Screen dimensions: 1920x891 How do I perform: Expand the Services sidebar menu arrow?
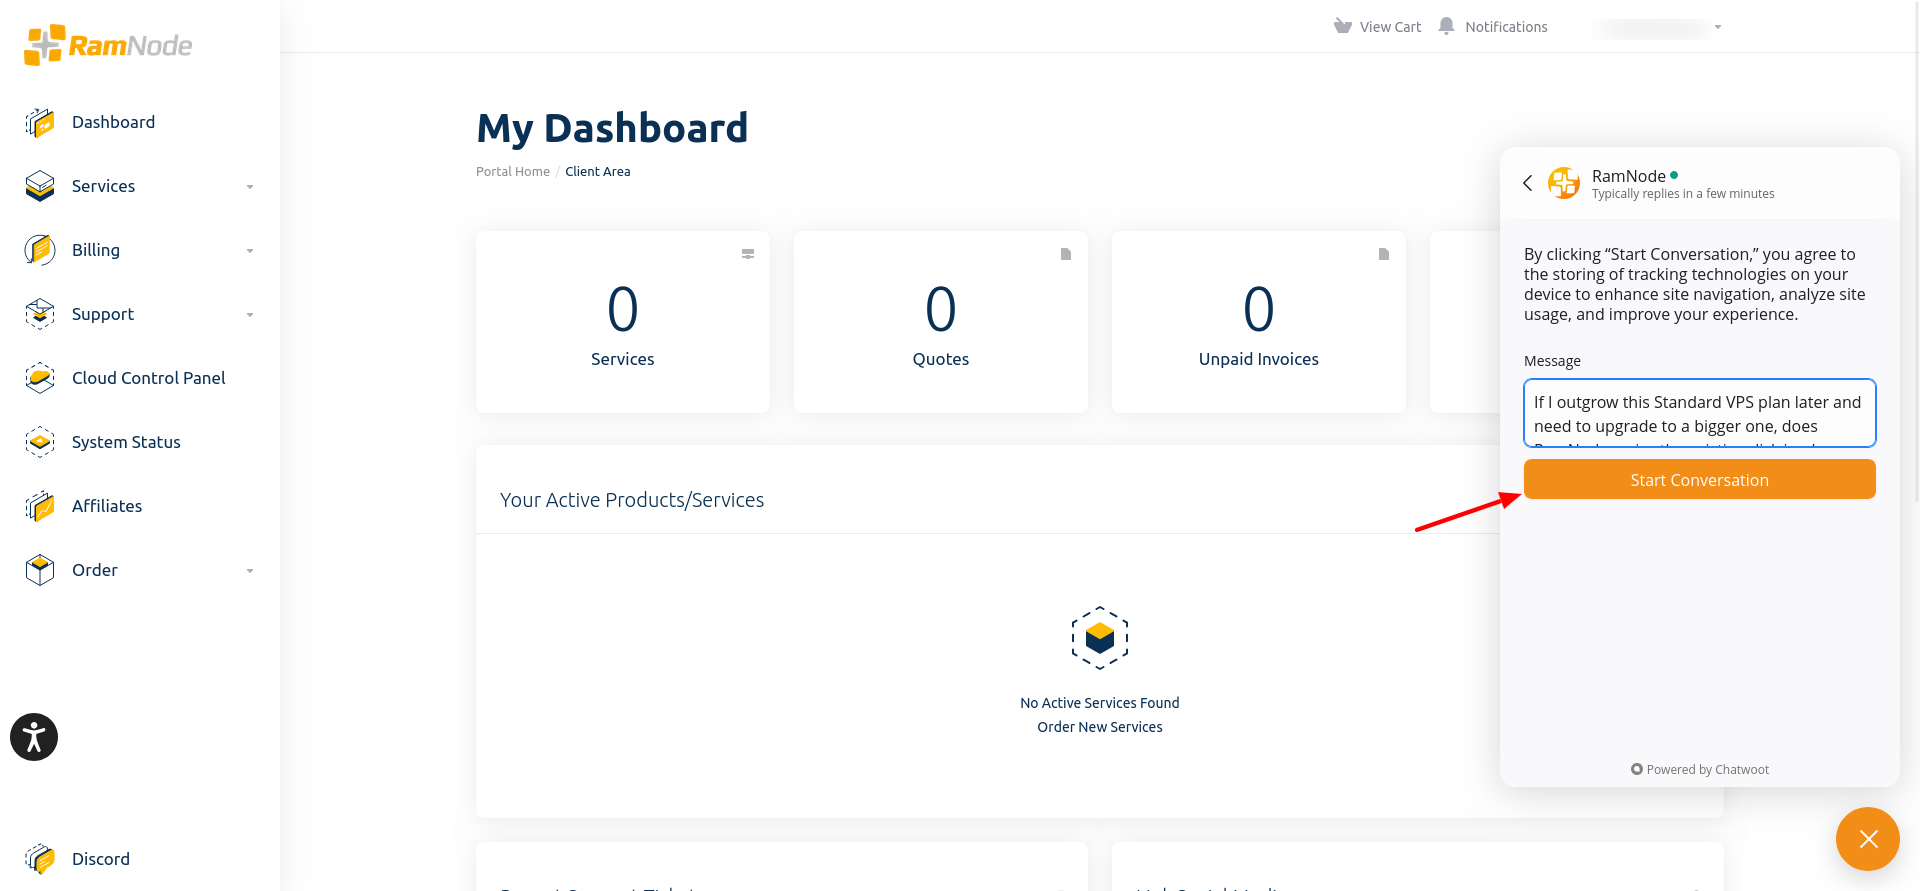coord(250,187)
